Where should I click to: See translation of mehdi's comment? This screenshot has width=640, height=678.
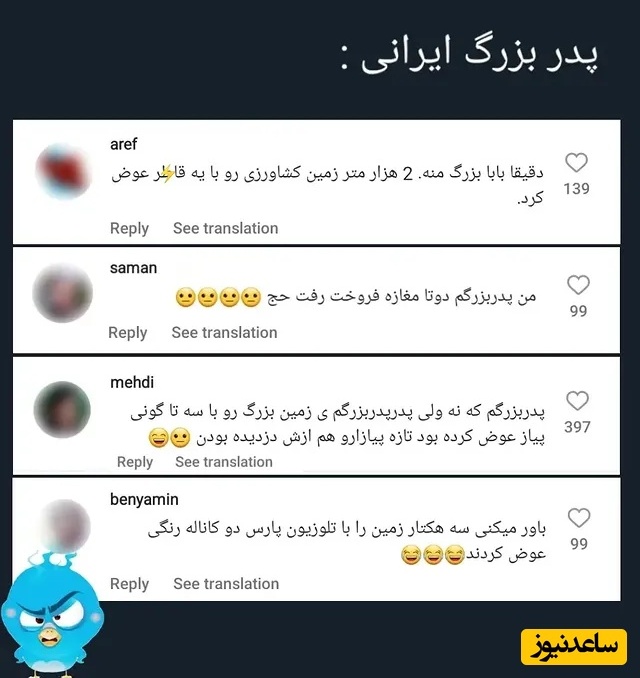(x=224, y=462)
